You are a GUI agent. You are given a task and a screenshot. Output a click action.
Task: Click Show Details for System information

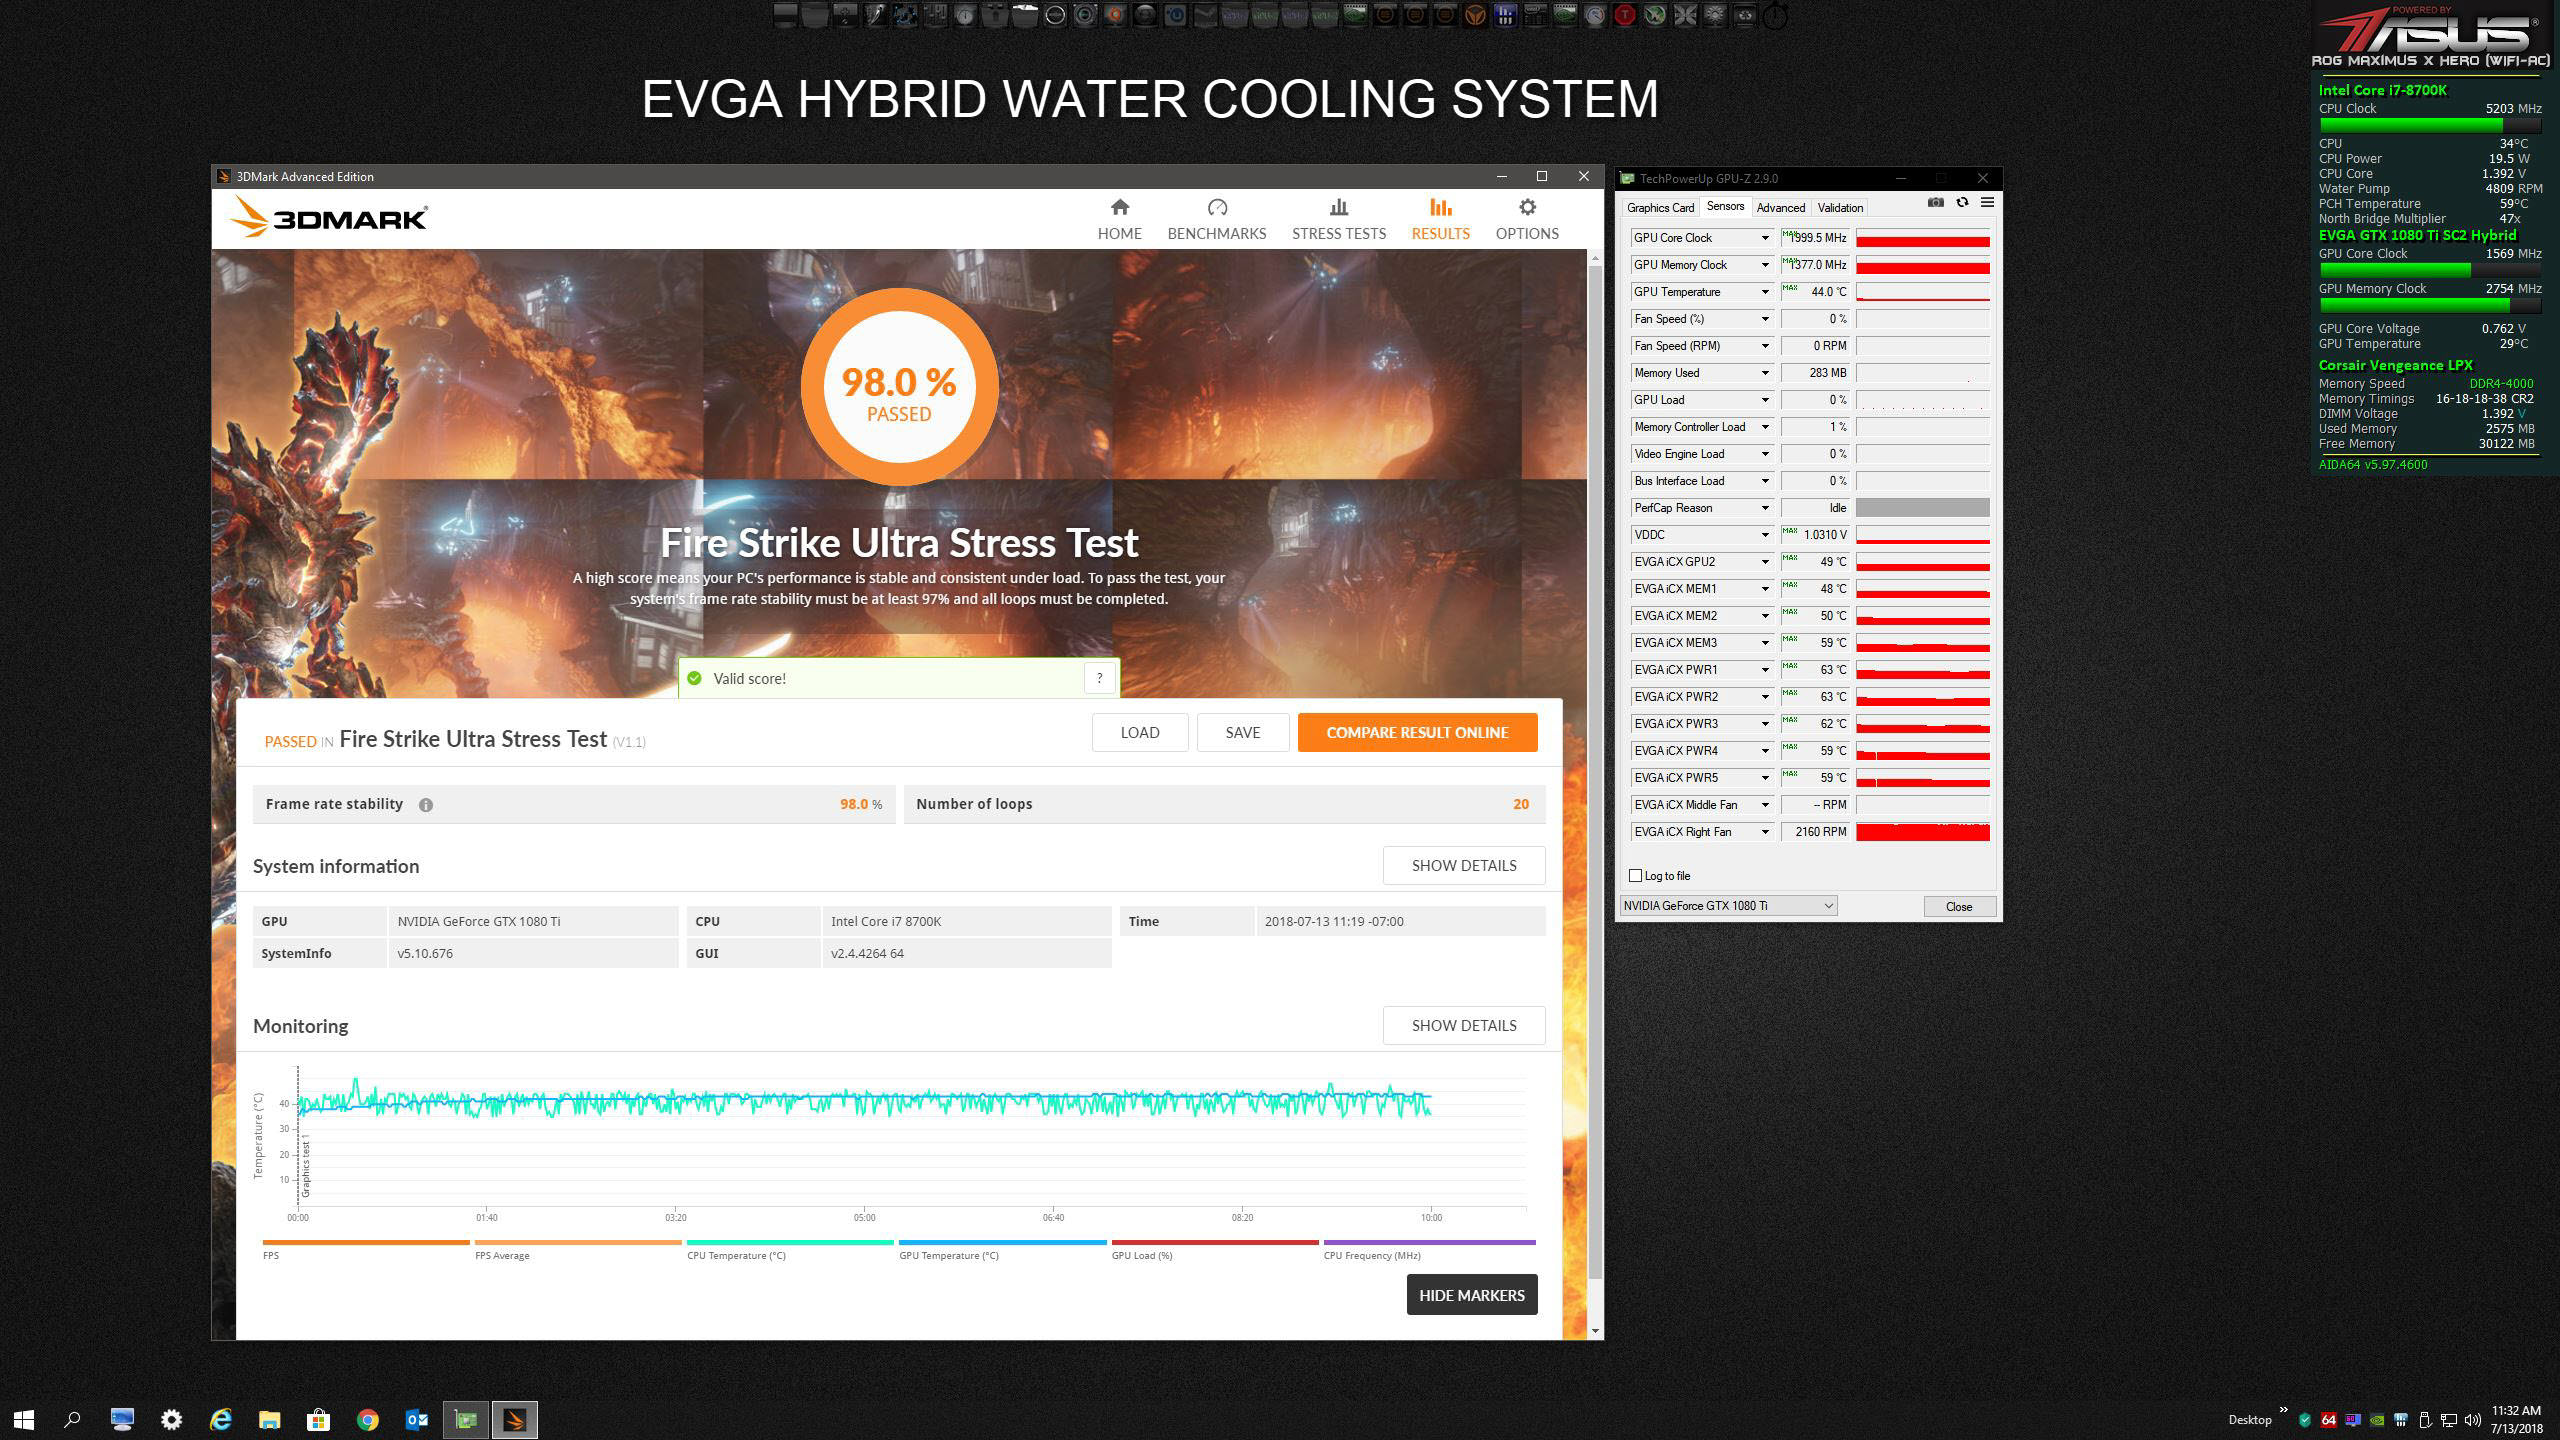[1463, 866]
